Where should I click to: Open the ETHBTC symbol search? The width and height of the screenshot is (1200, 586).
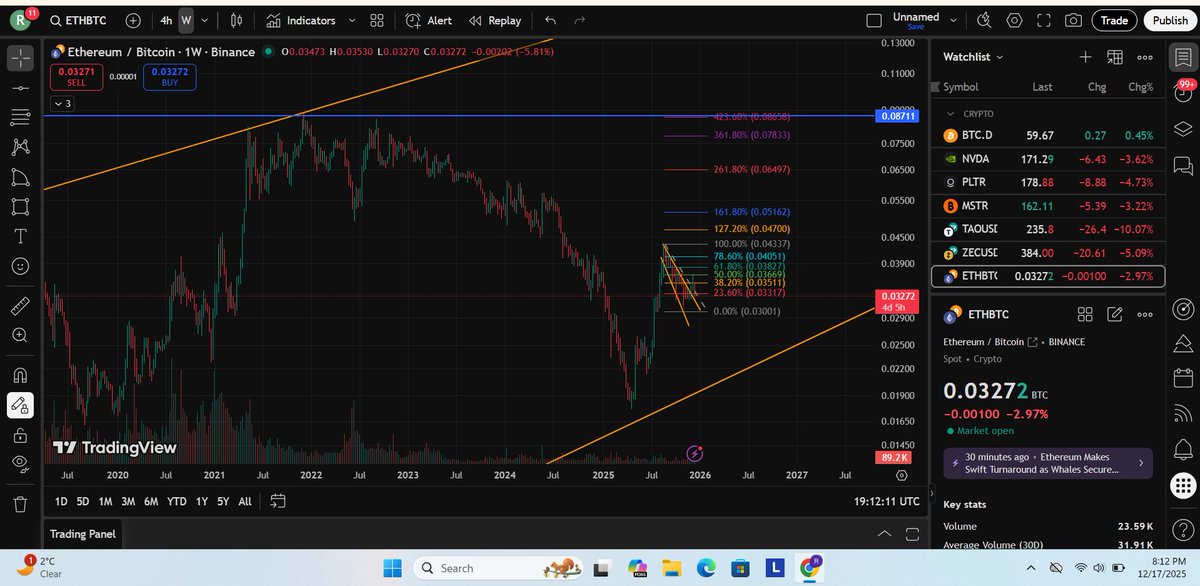pos(80,20)
